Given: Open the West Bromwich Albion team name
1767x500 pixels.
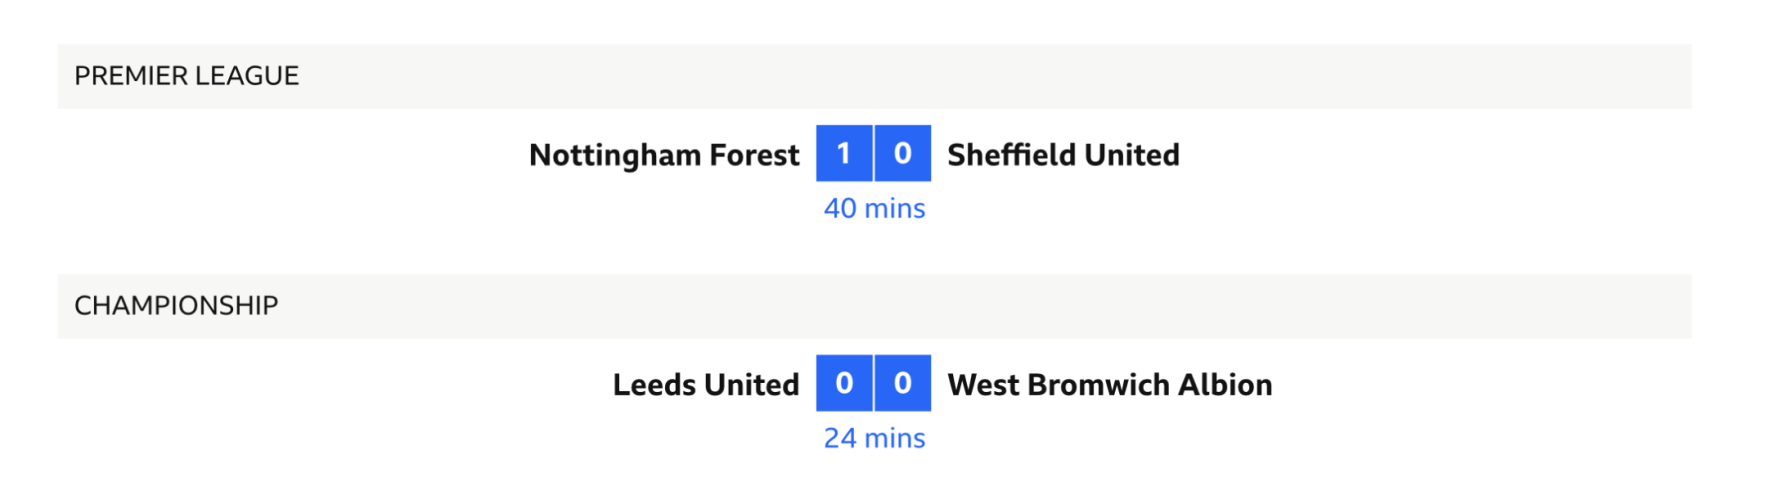Looking at the screenshot, I should (x=1109, y=385).
